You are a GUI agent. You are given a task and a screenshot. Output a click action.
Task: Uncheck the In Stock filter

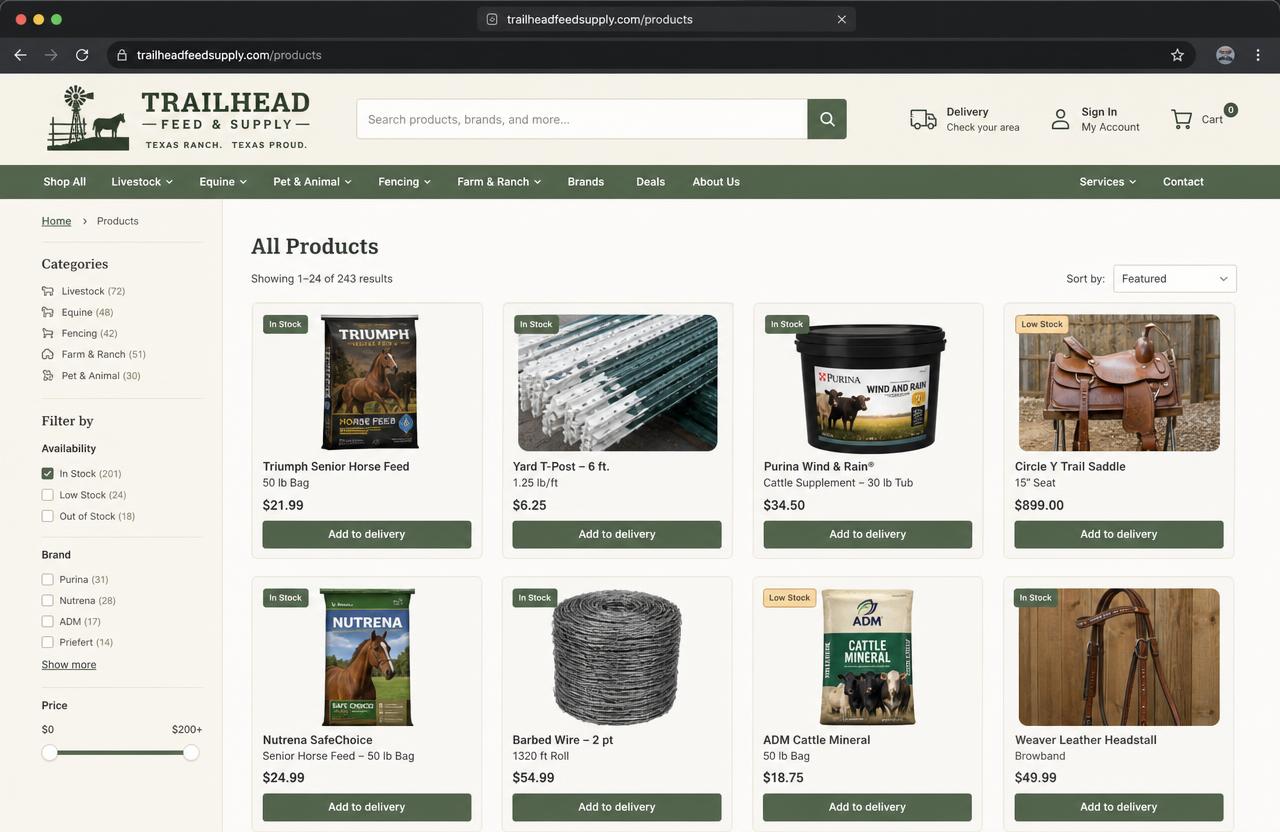pyautogui.click(x=47, y=473)
